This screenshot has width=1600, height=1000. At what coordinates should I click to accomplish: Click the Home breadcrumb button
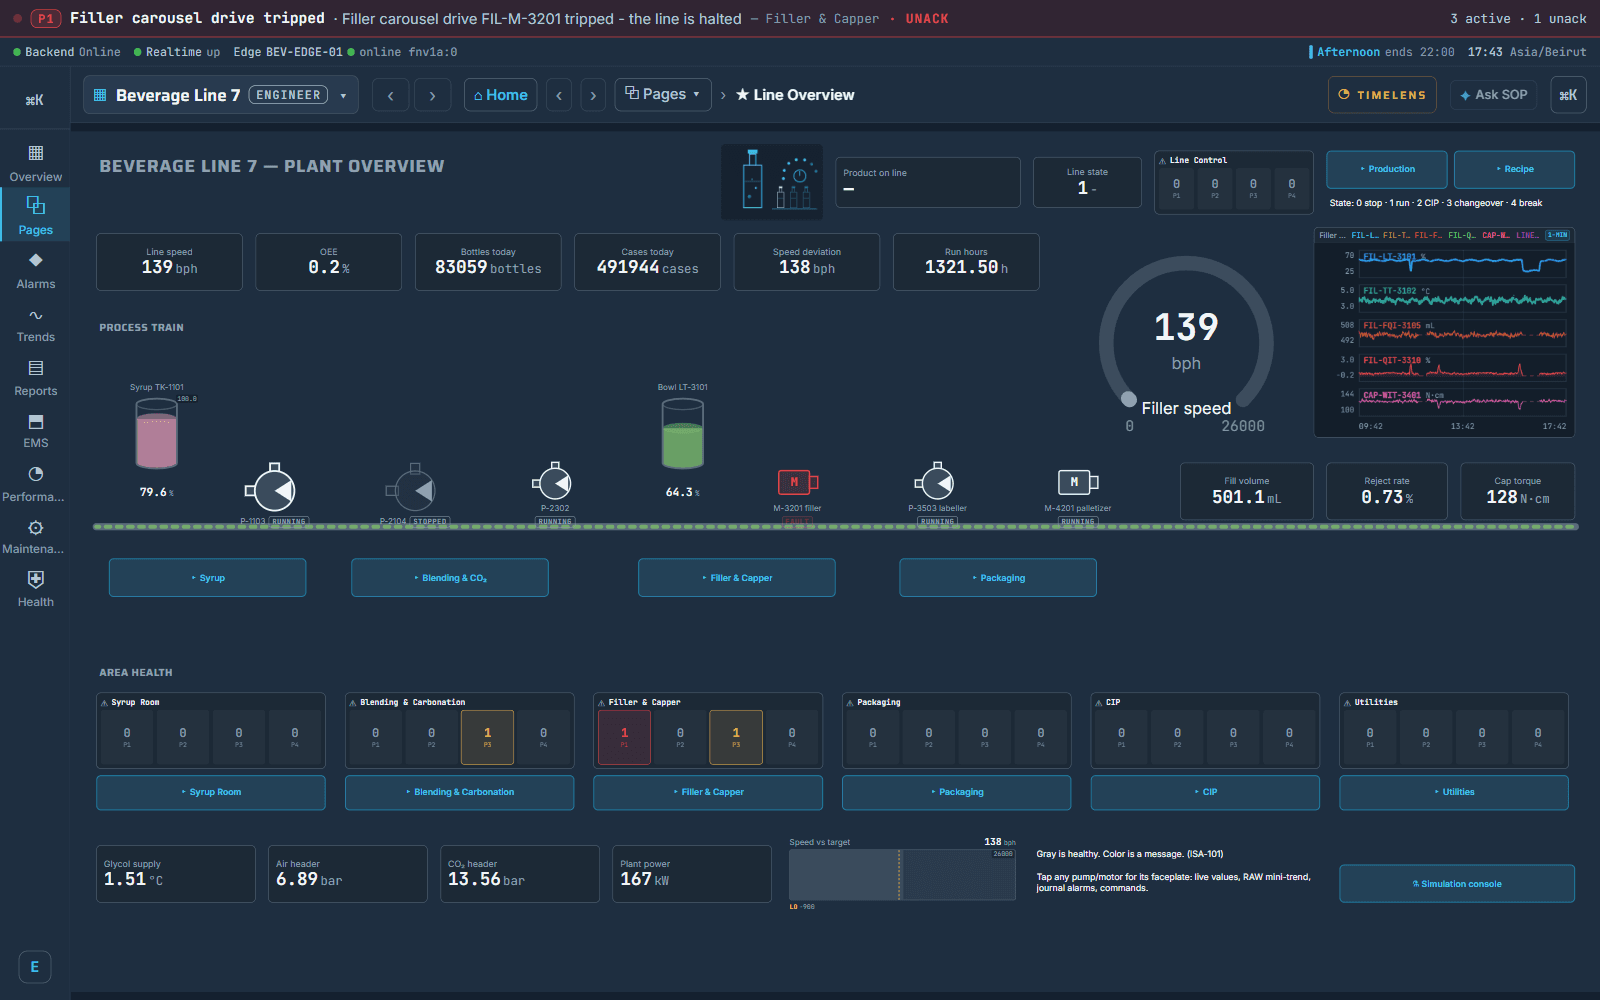click(x=500, y=95)
